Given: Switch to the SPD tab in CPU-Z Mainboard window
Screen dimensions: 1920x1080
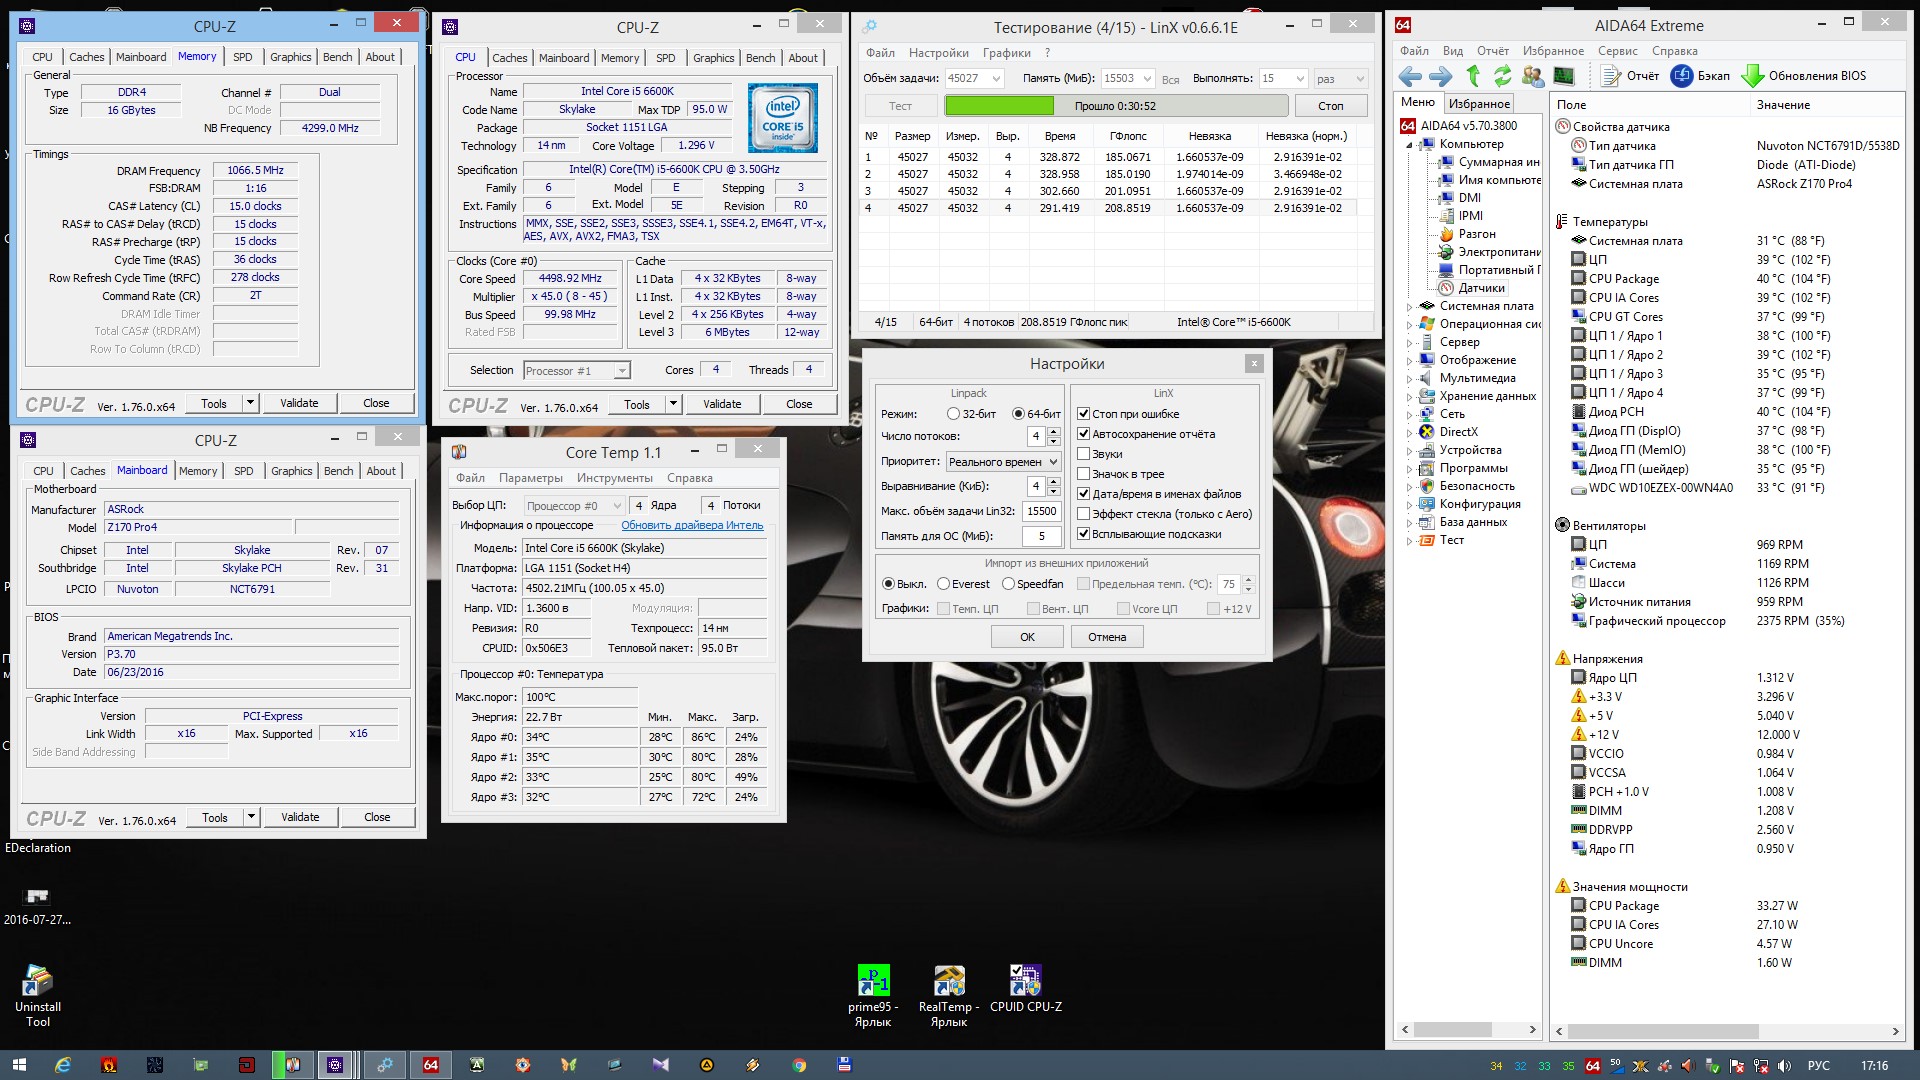Looking at the screenshot, I should (x=244, y=471).
